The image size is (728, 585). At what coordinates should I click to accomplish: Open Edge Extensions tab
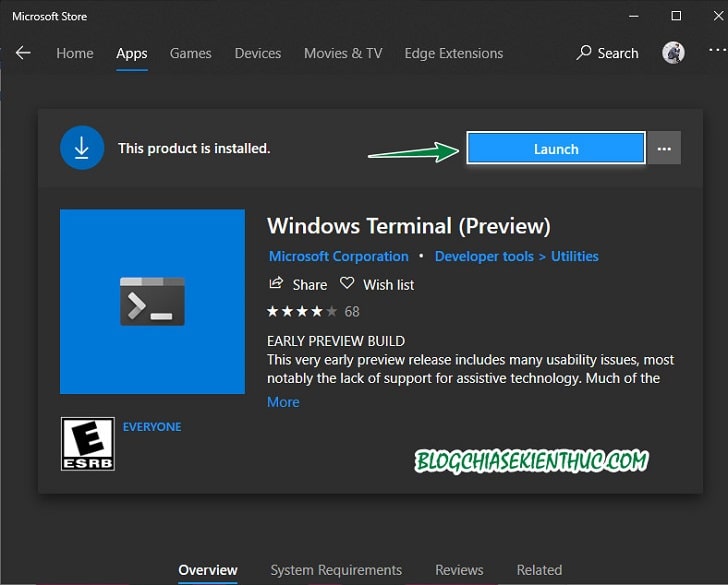click(x=454, y=53)
